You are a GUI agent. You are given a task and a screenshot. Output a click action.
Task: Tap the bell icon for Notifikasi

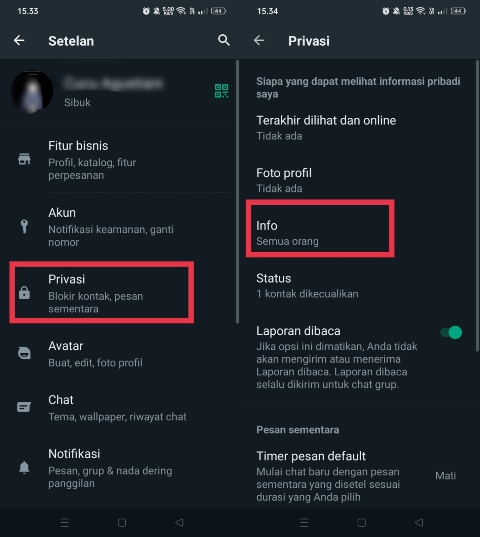(24, 467)
